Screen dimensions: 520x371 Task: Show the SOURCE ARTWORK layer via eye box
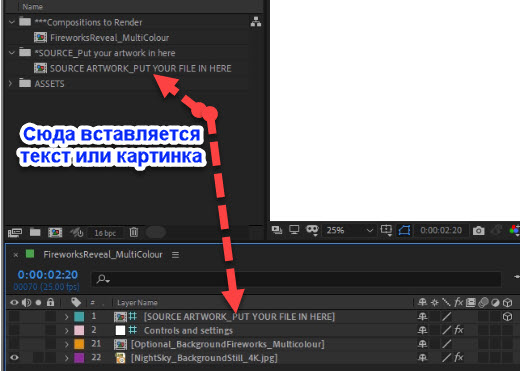click(x=14, y=316)
